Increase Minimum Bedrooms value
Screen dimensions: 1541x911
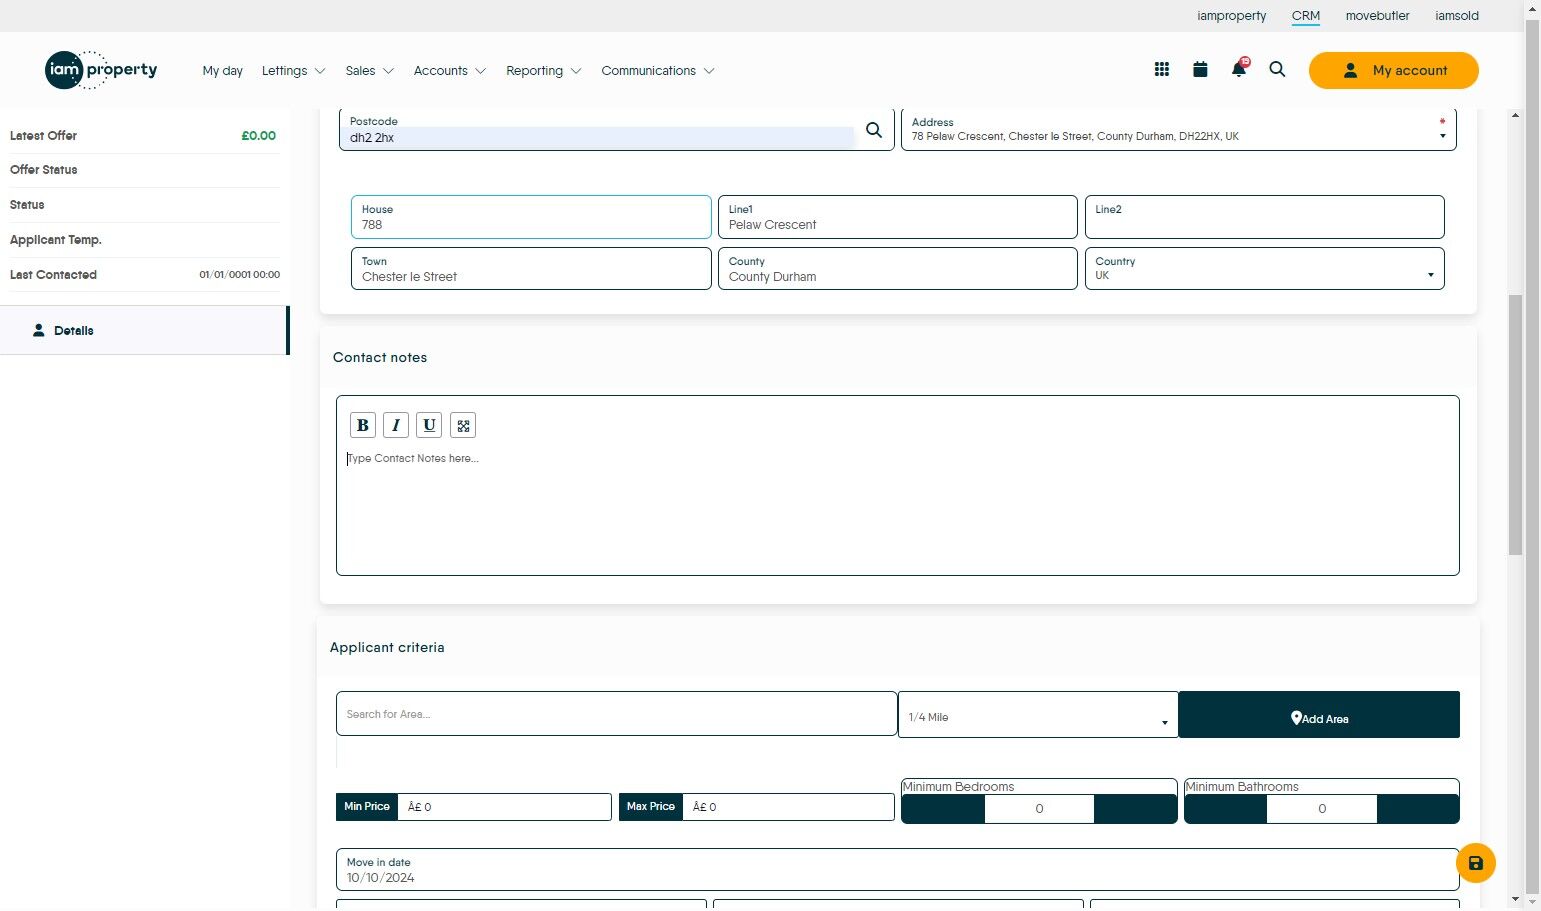coord(1135,809)
